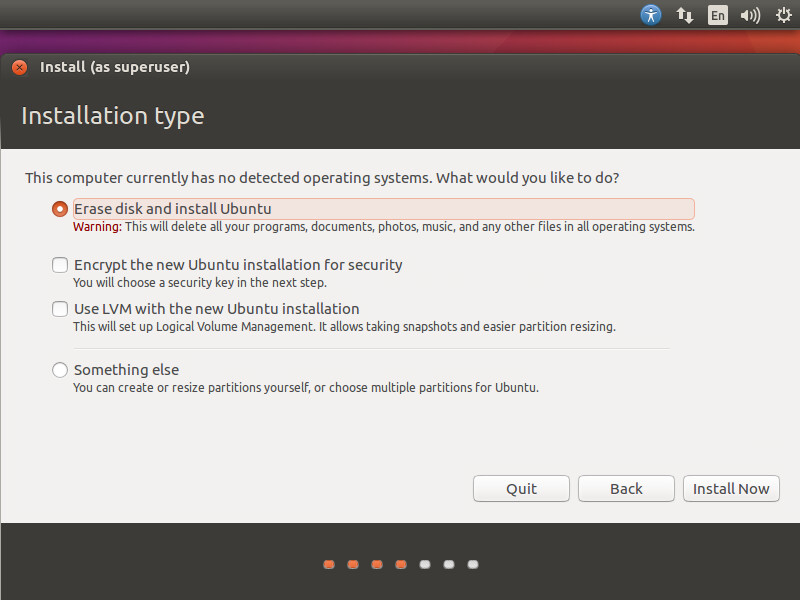
Task: Select Erase disk and install Ubuntu
Action: (x=60, y=209)
